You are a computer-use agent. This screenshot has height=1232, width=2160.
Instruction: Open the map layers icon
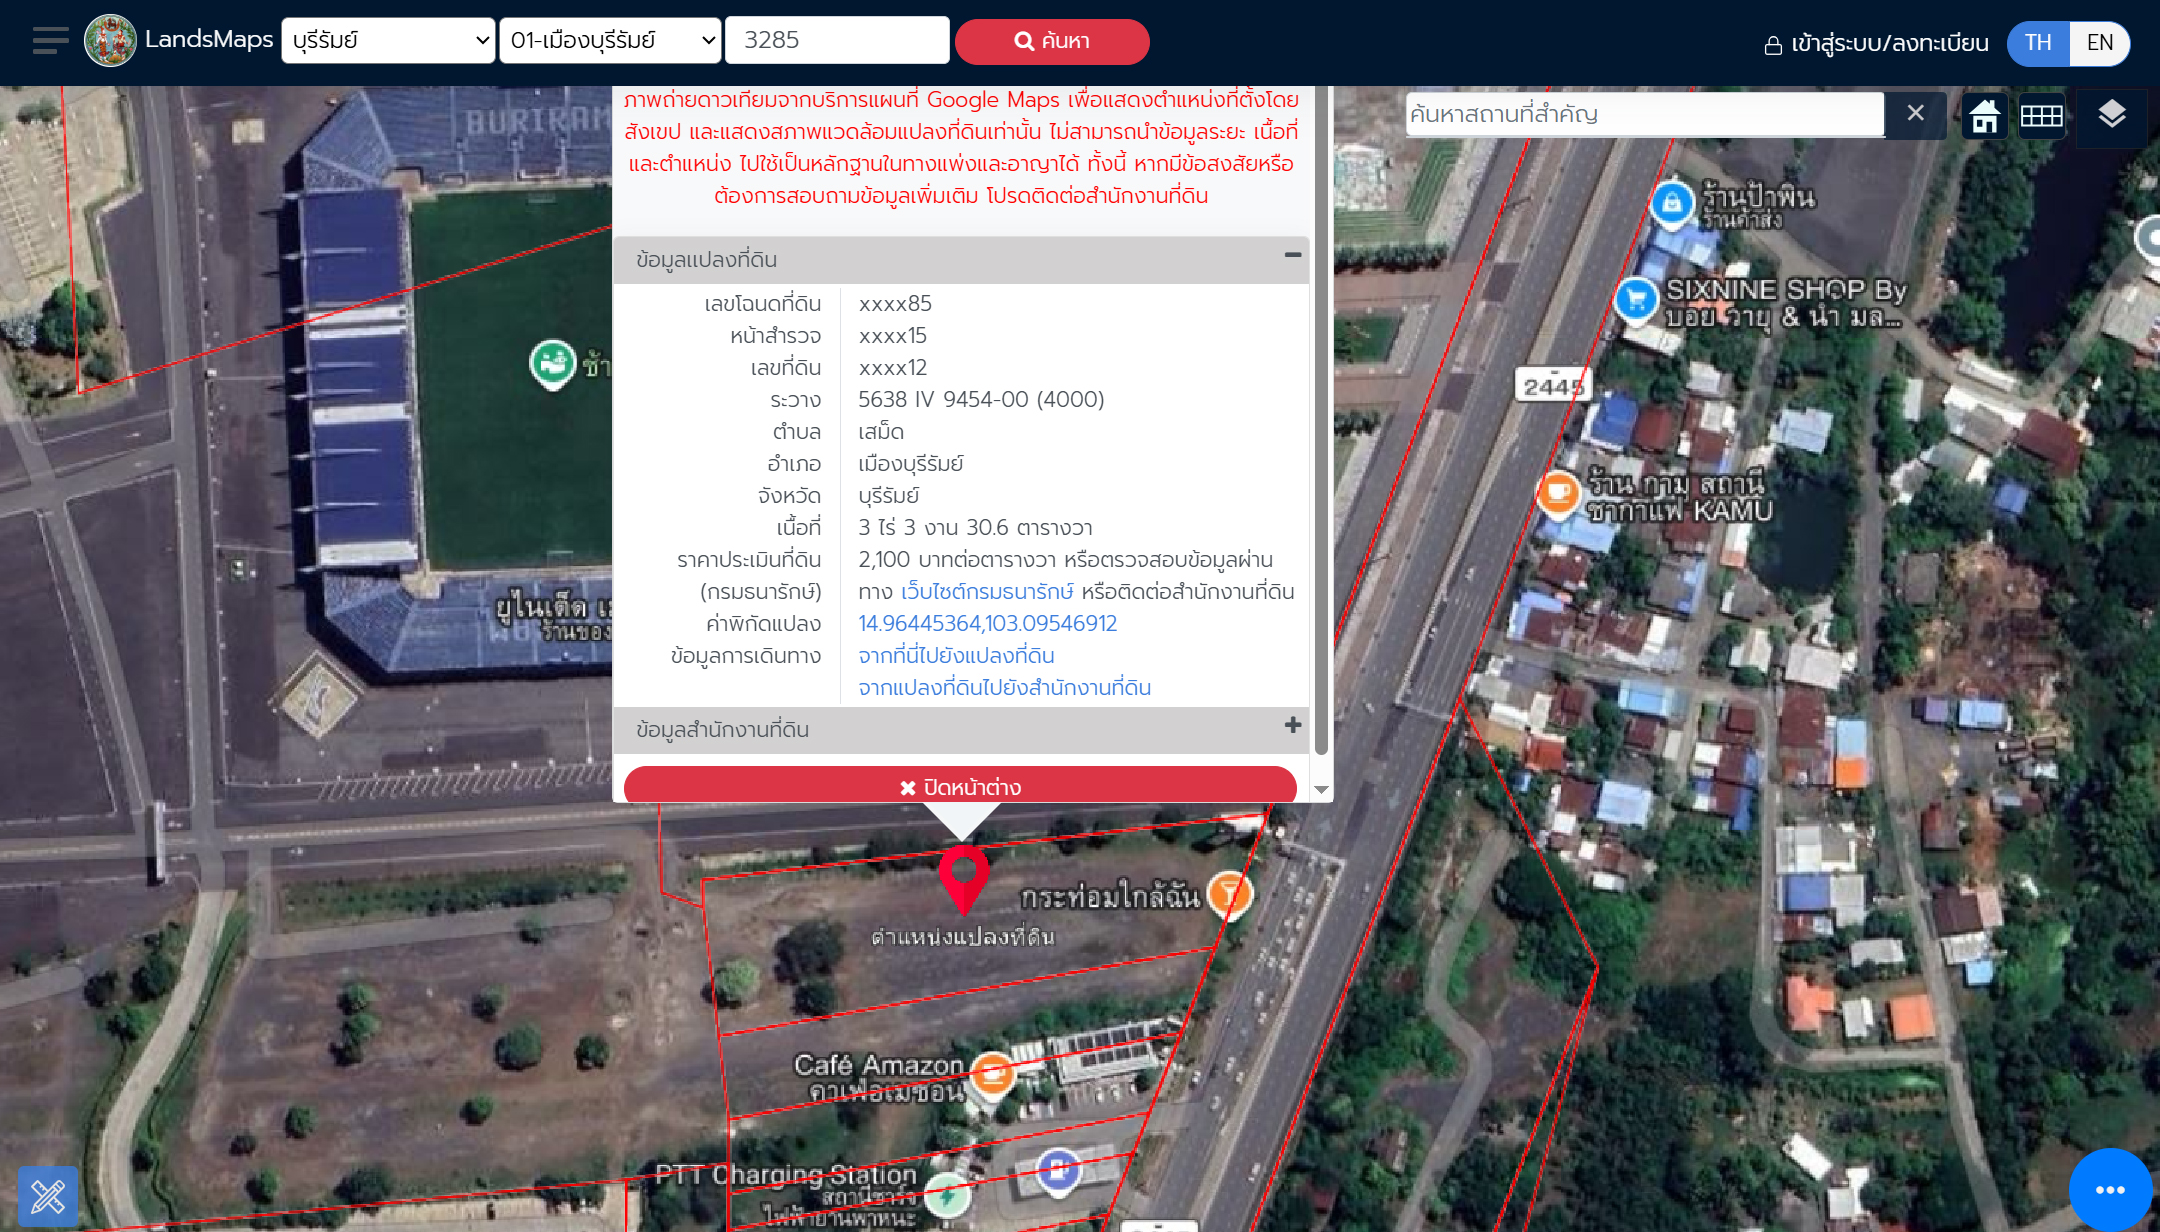(2111, 116)
